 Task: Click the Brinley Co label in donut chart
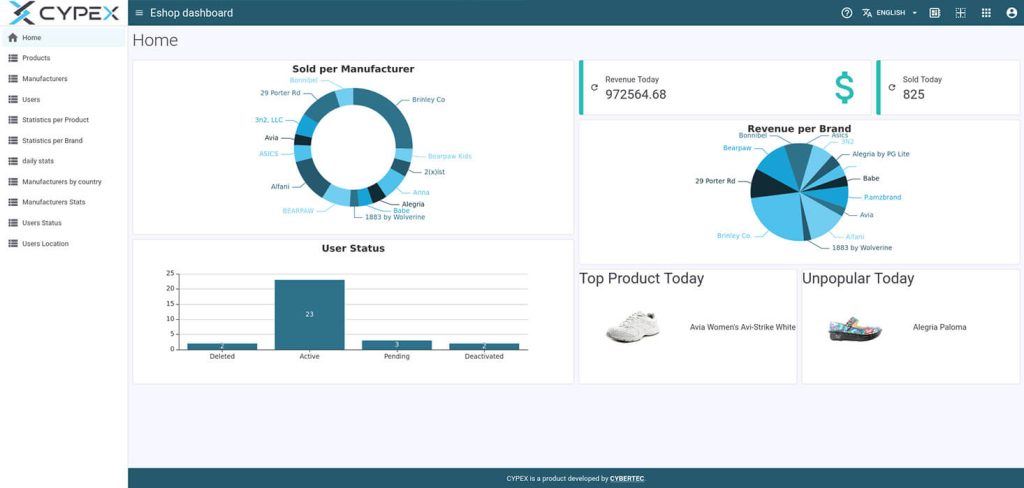pyautogui.click(x=428, y=100)
